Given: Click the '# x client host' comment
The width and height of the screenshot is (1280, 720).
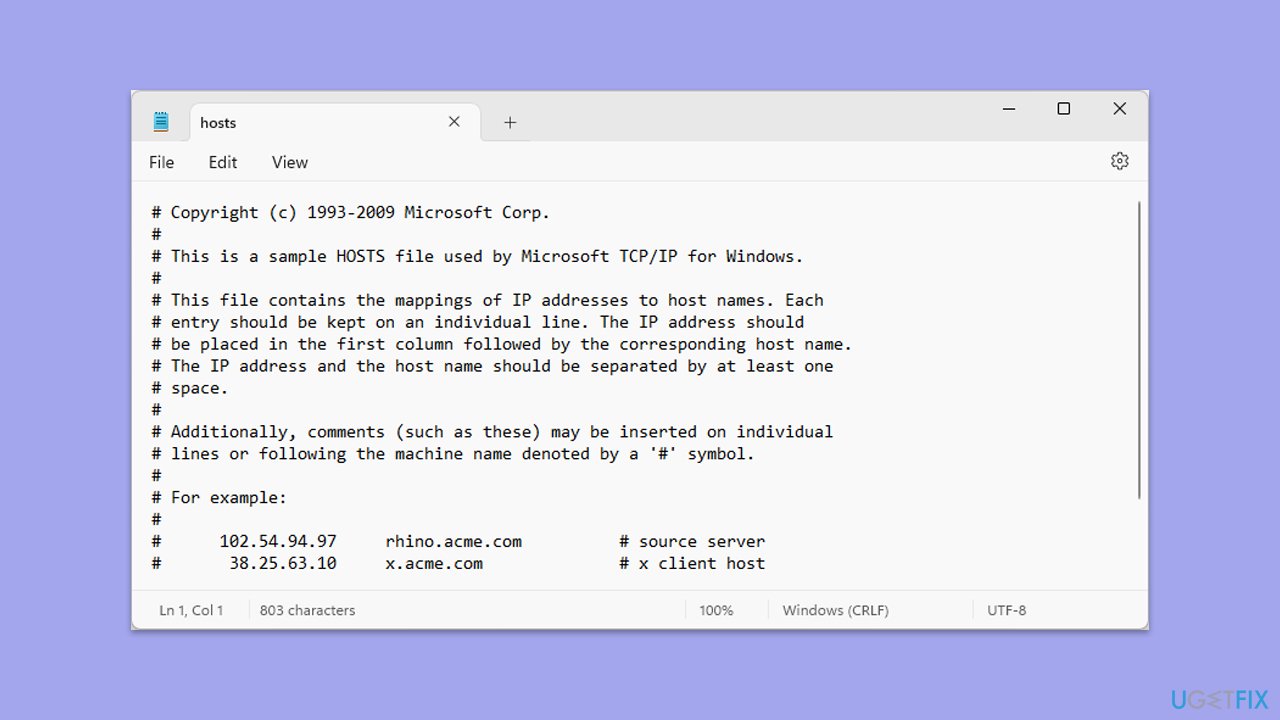Looking at the screenshot, I should 692,564.
